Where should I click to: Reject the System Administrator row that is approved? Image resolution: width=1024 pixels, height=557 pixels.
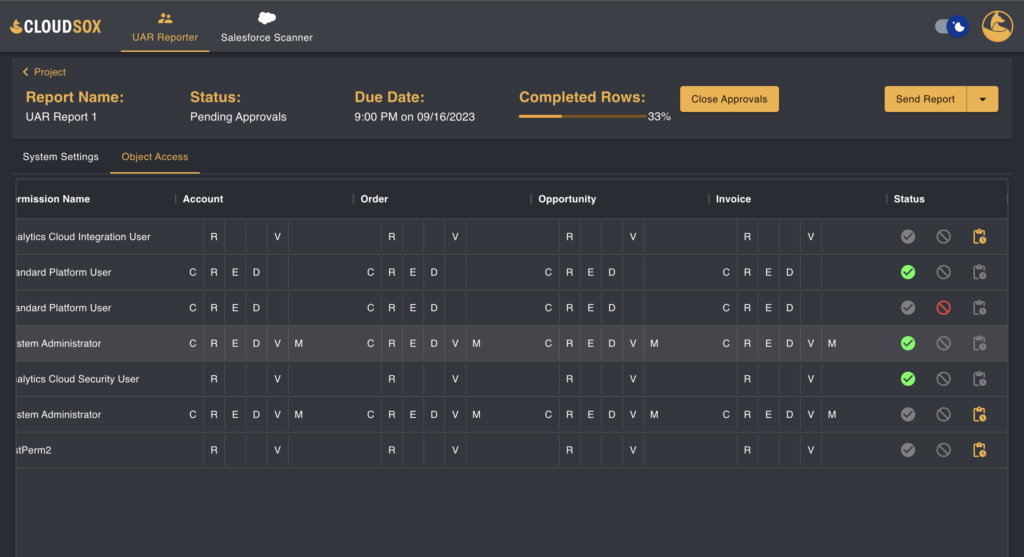(x=943, y=343)
